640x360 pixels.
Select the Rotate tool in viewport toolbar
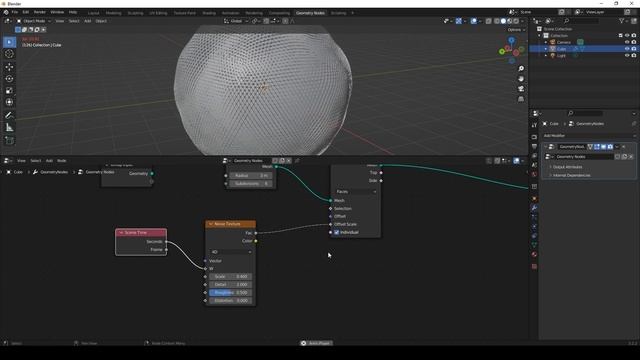[x=9, y=78]
